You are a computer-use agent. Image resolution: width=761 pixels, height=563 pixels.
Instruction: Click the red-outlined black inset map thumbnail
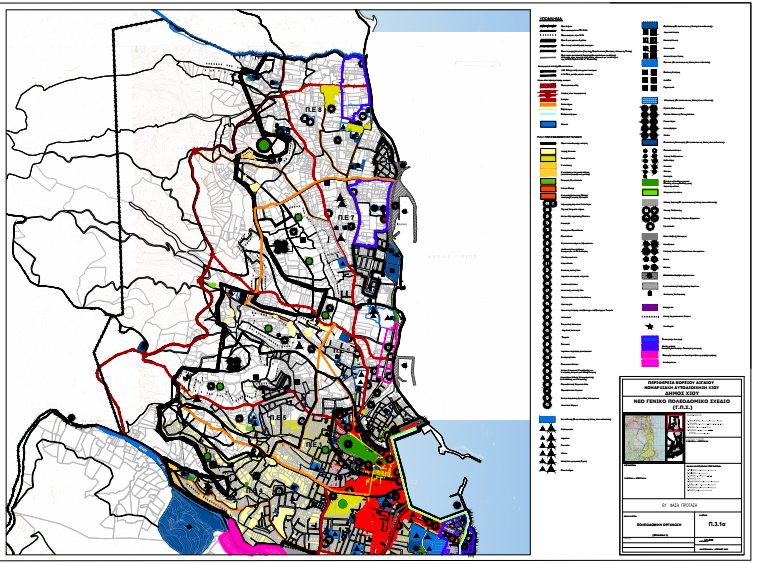tap(673, 428)
